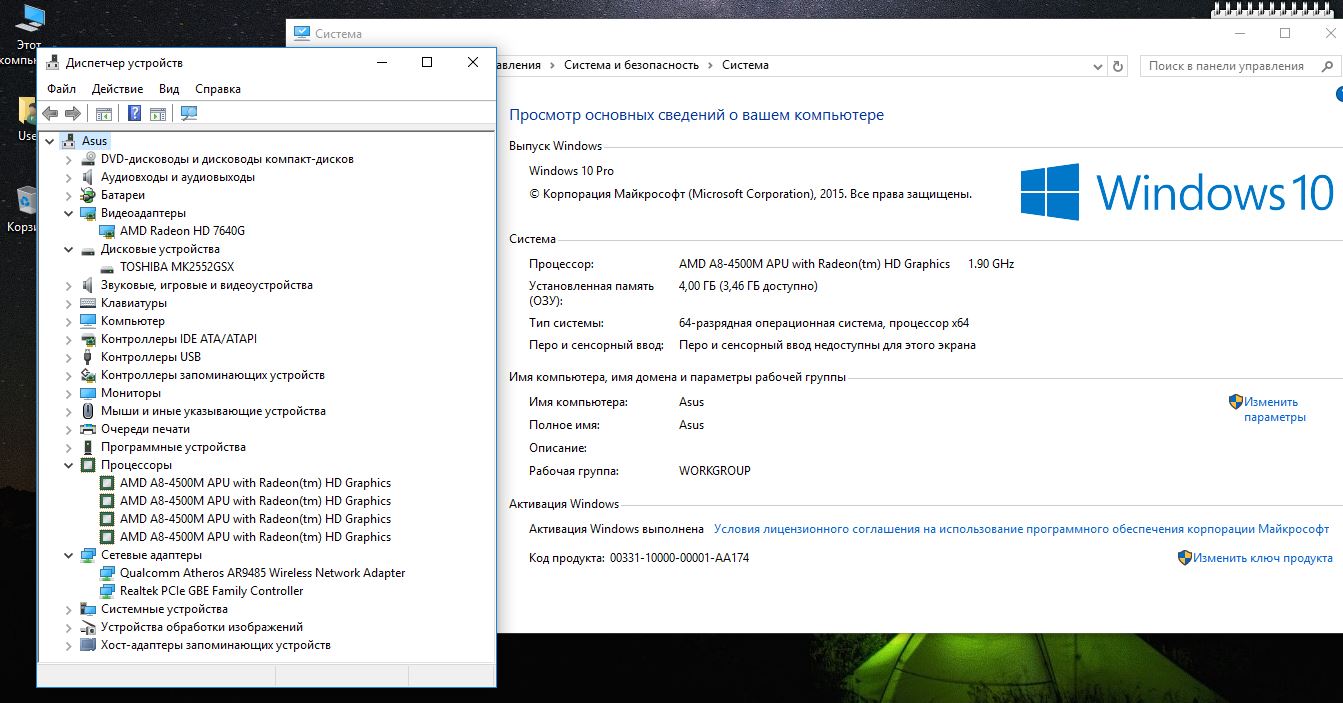The image size is (1343, 703).
Task: Select the Компьютер category icon
Action: tap(88, 321)
